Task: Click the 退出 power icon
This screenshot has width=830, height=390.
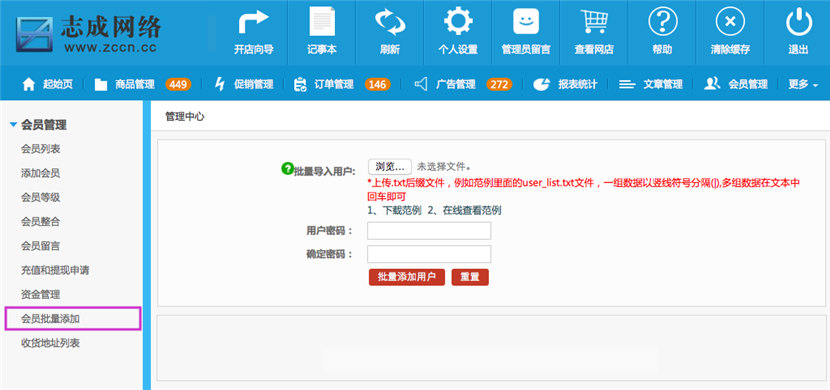Action: pos(798,22)
